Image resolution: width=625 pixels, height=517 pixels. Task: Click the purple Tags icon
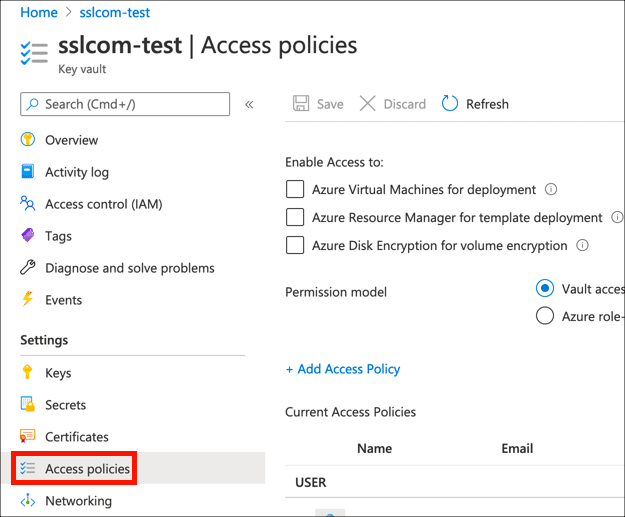pyautogui.click(x=28, y=236)
